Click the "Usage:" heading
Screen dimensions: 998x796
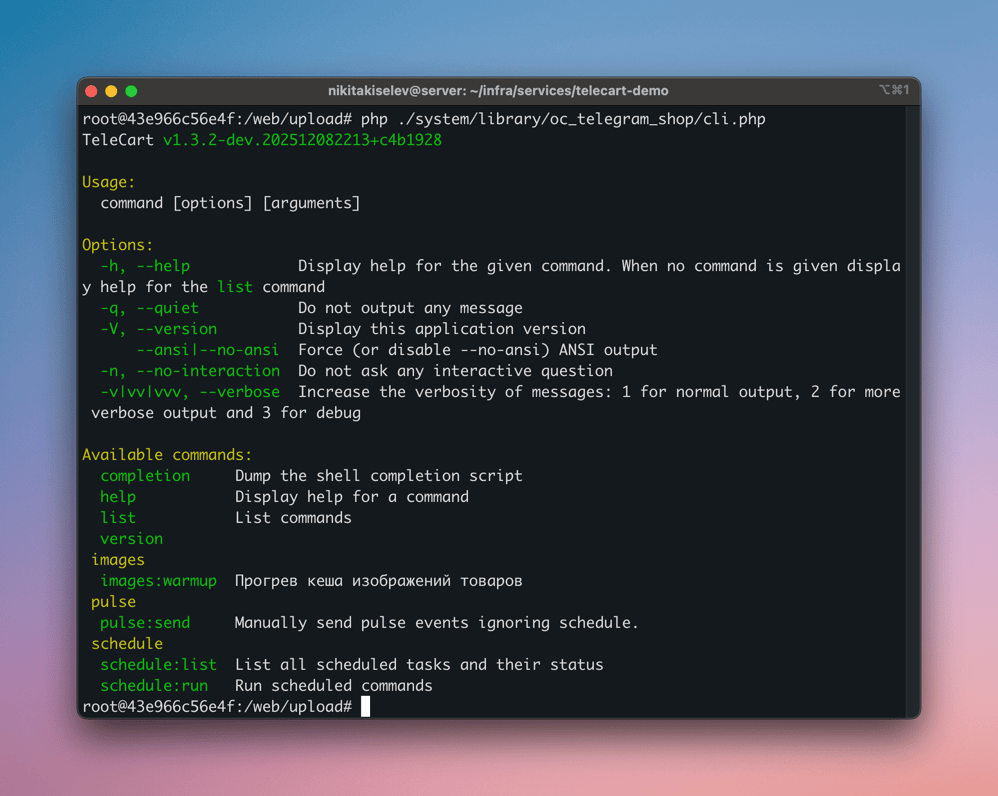[x=108, y=182]
